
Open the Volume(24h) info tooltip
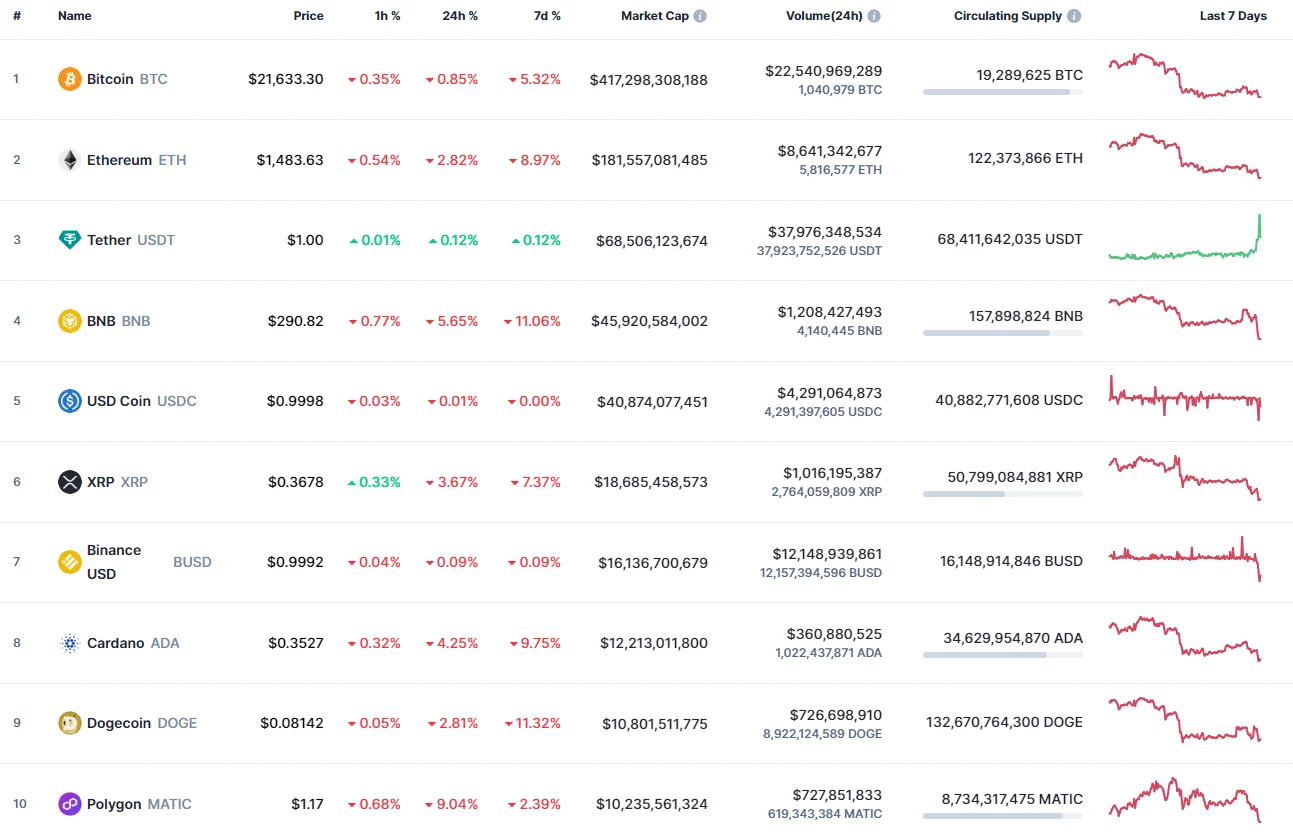click(x=875, y=16)
